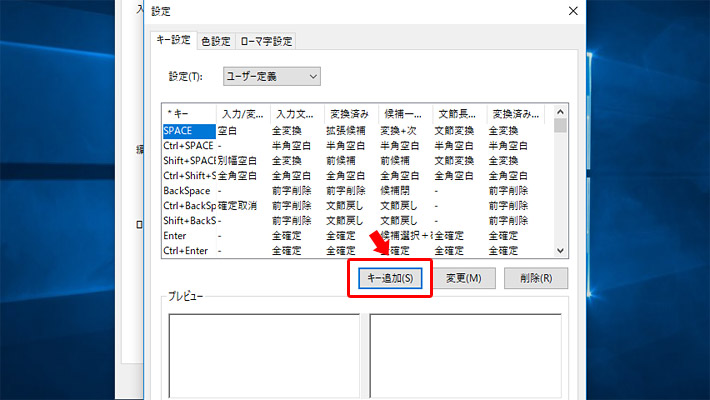The width and height of the screenshot is (710, 400).
Task: Select the Ctrl+Enter key row
Action: [188, 250]
